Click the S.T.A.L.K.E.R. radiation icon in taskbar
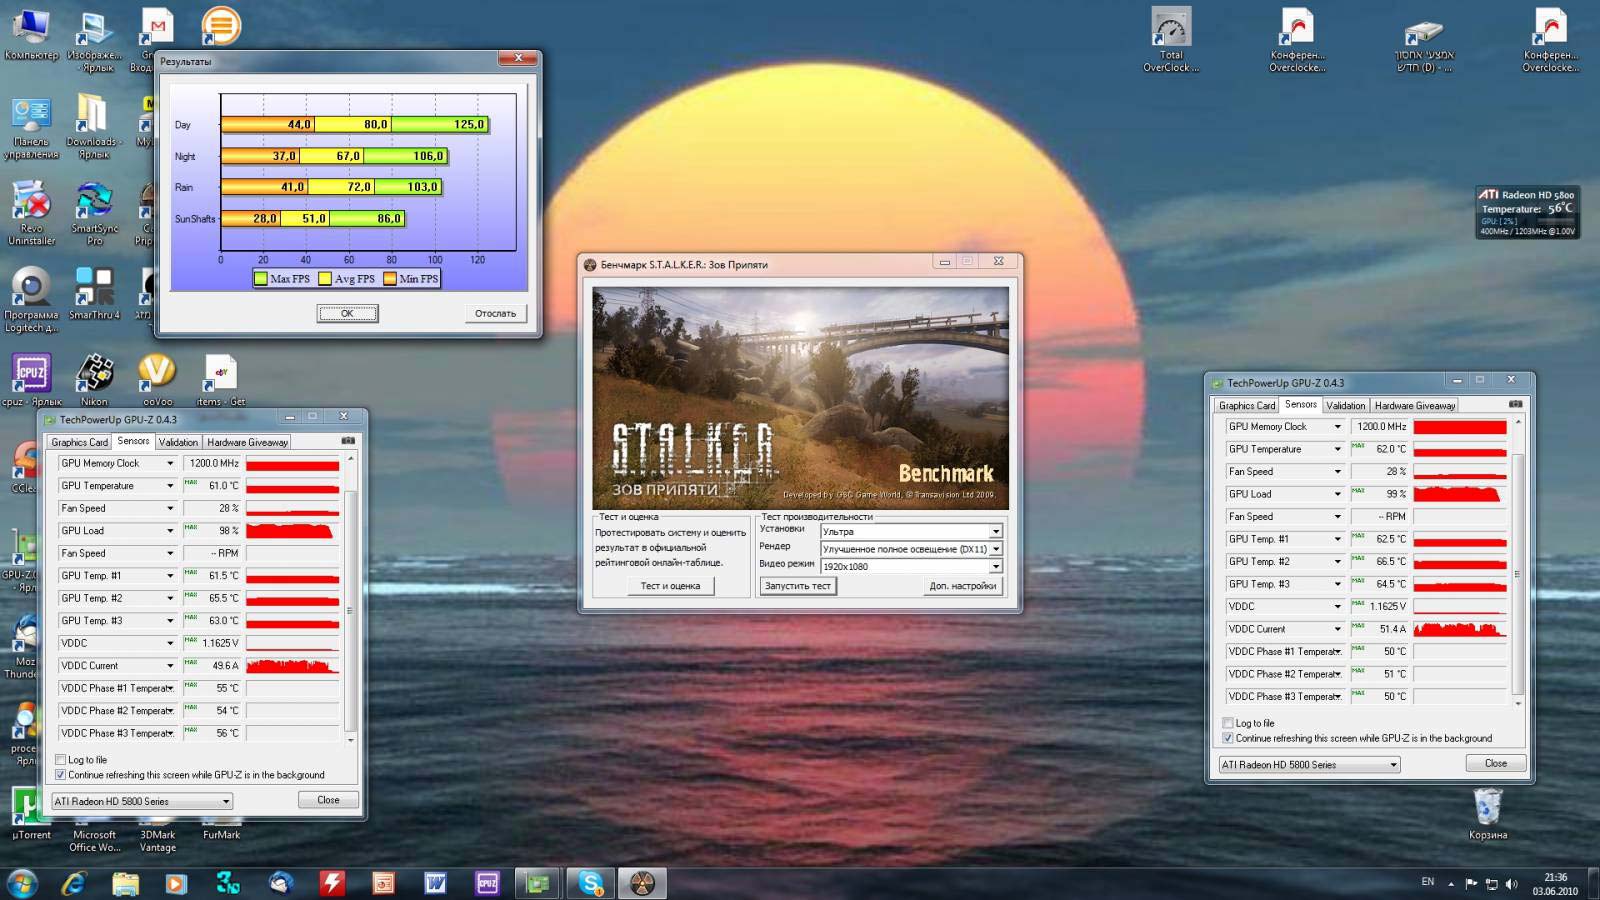1600x900 pixels. coord(642,883)
